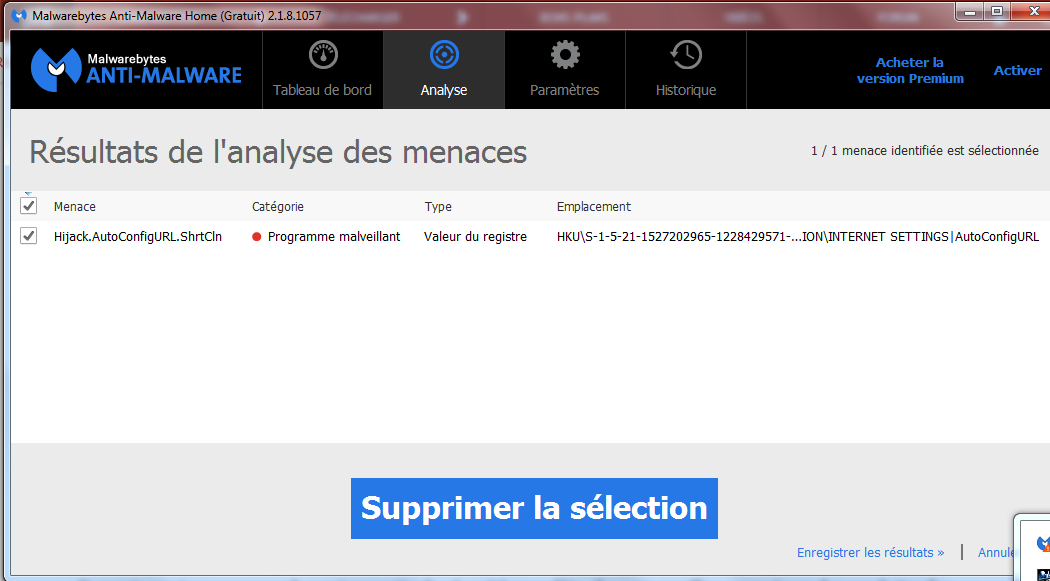Click the Valeur du registre type cell
The width and height of the screenshot is (1050, 581).
click(475, 237)
